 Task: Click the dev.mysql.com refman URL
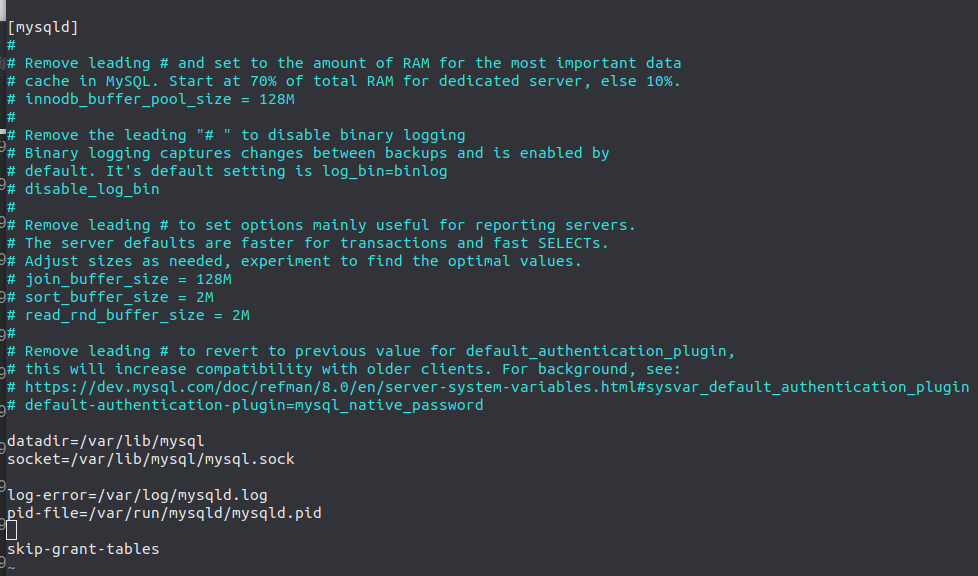(x=497, y=387)
